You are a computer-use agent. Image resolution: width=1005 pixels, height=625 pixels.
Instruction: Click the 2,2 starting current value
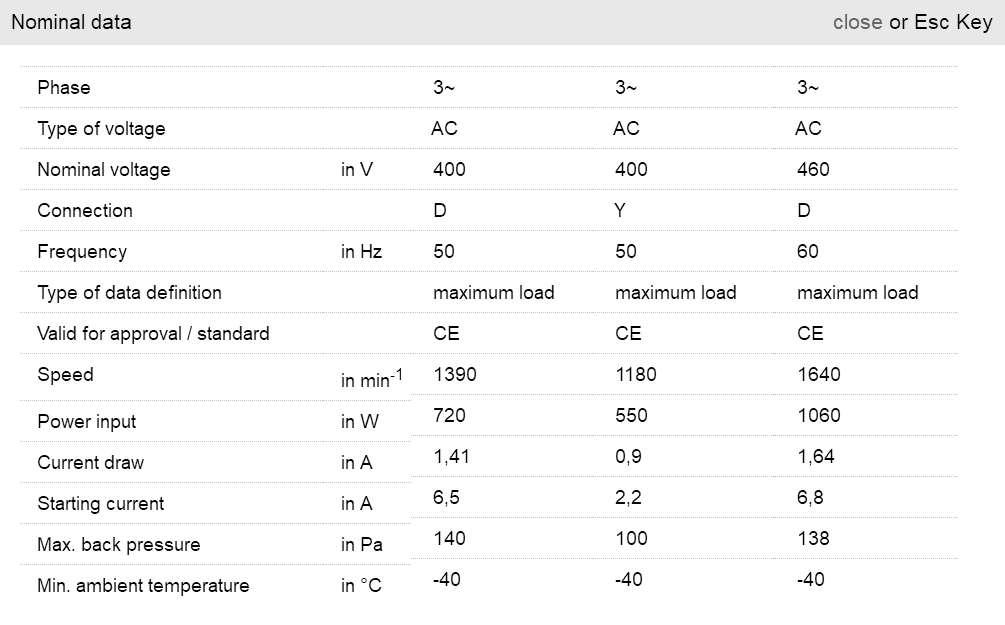(629, 498)
